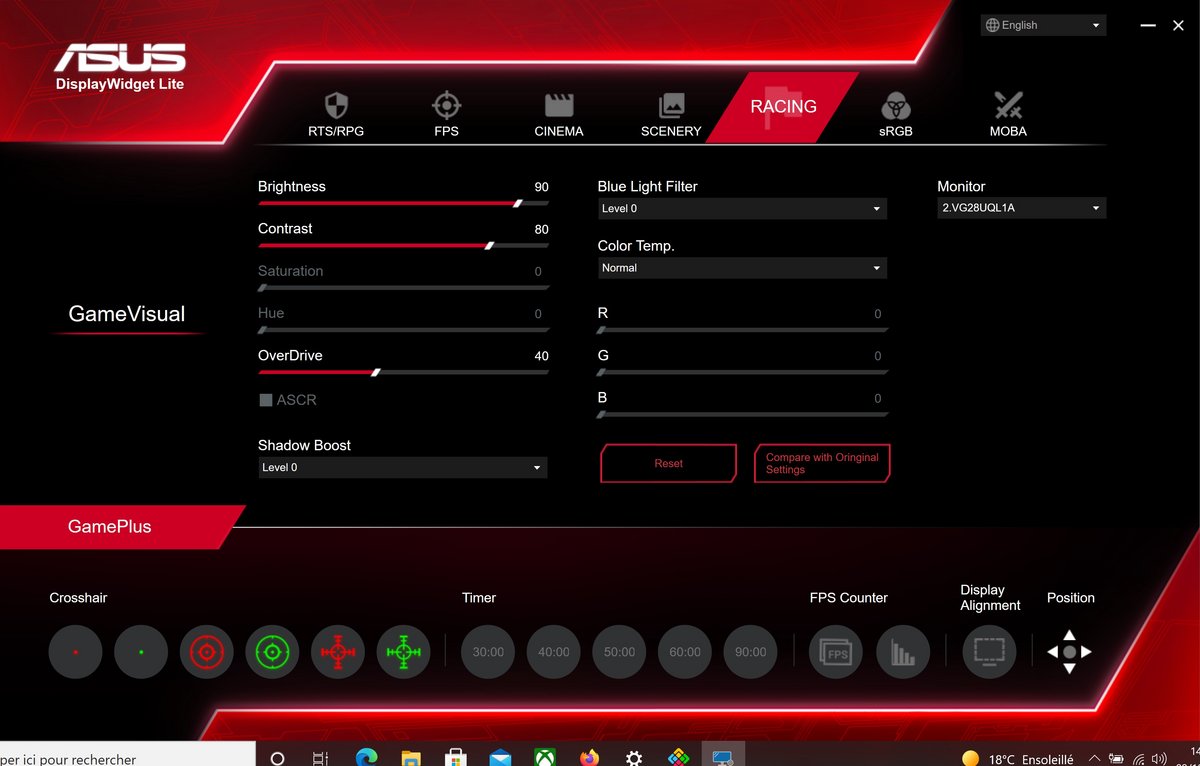Select the red dot crosshair
Screen dimensions: 1200x766
point(75,652)
